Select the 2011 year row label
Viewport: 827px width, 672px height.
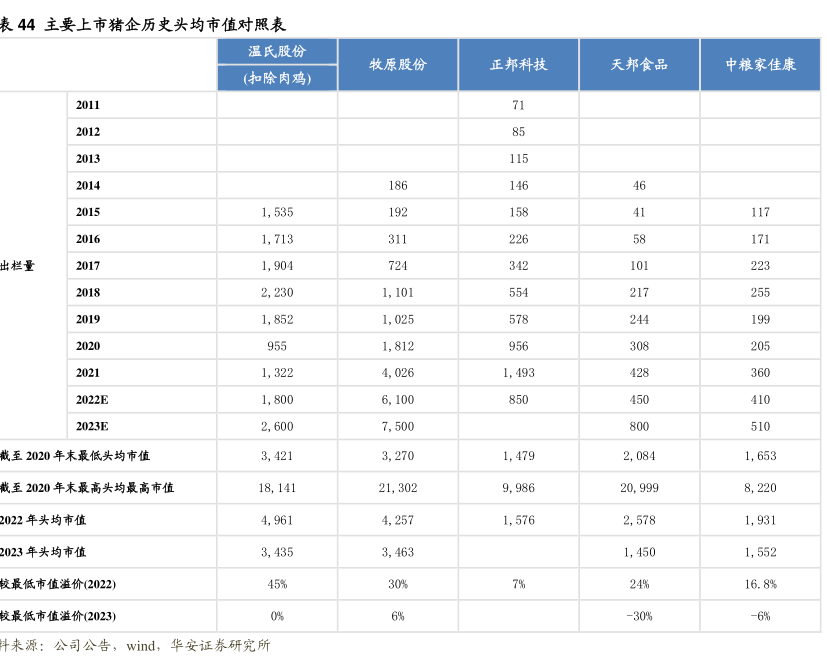88,105
